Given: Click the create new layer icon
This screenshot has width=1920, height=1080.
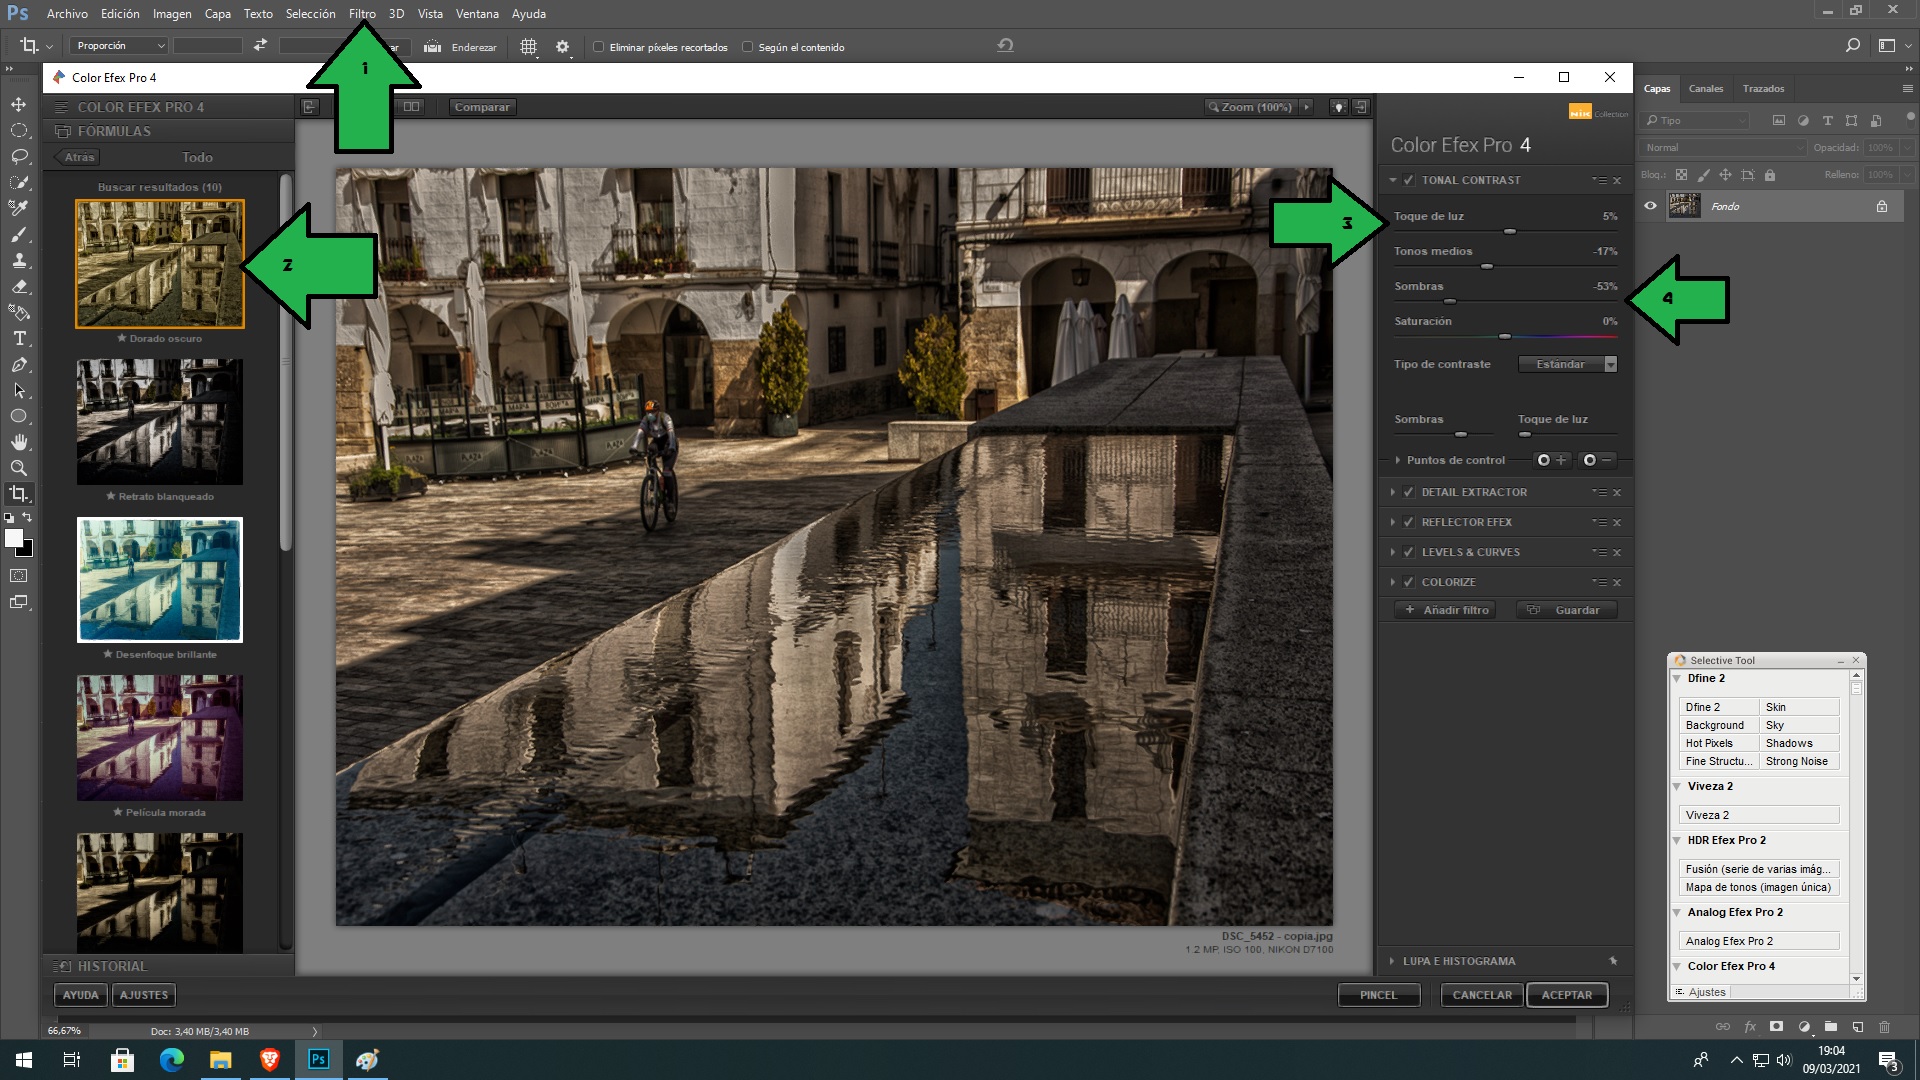Looking at the screenshot, I should (x=1857, y=1027).
